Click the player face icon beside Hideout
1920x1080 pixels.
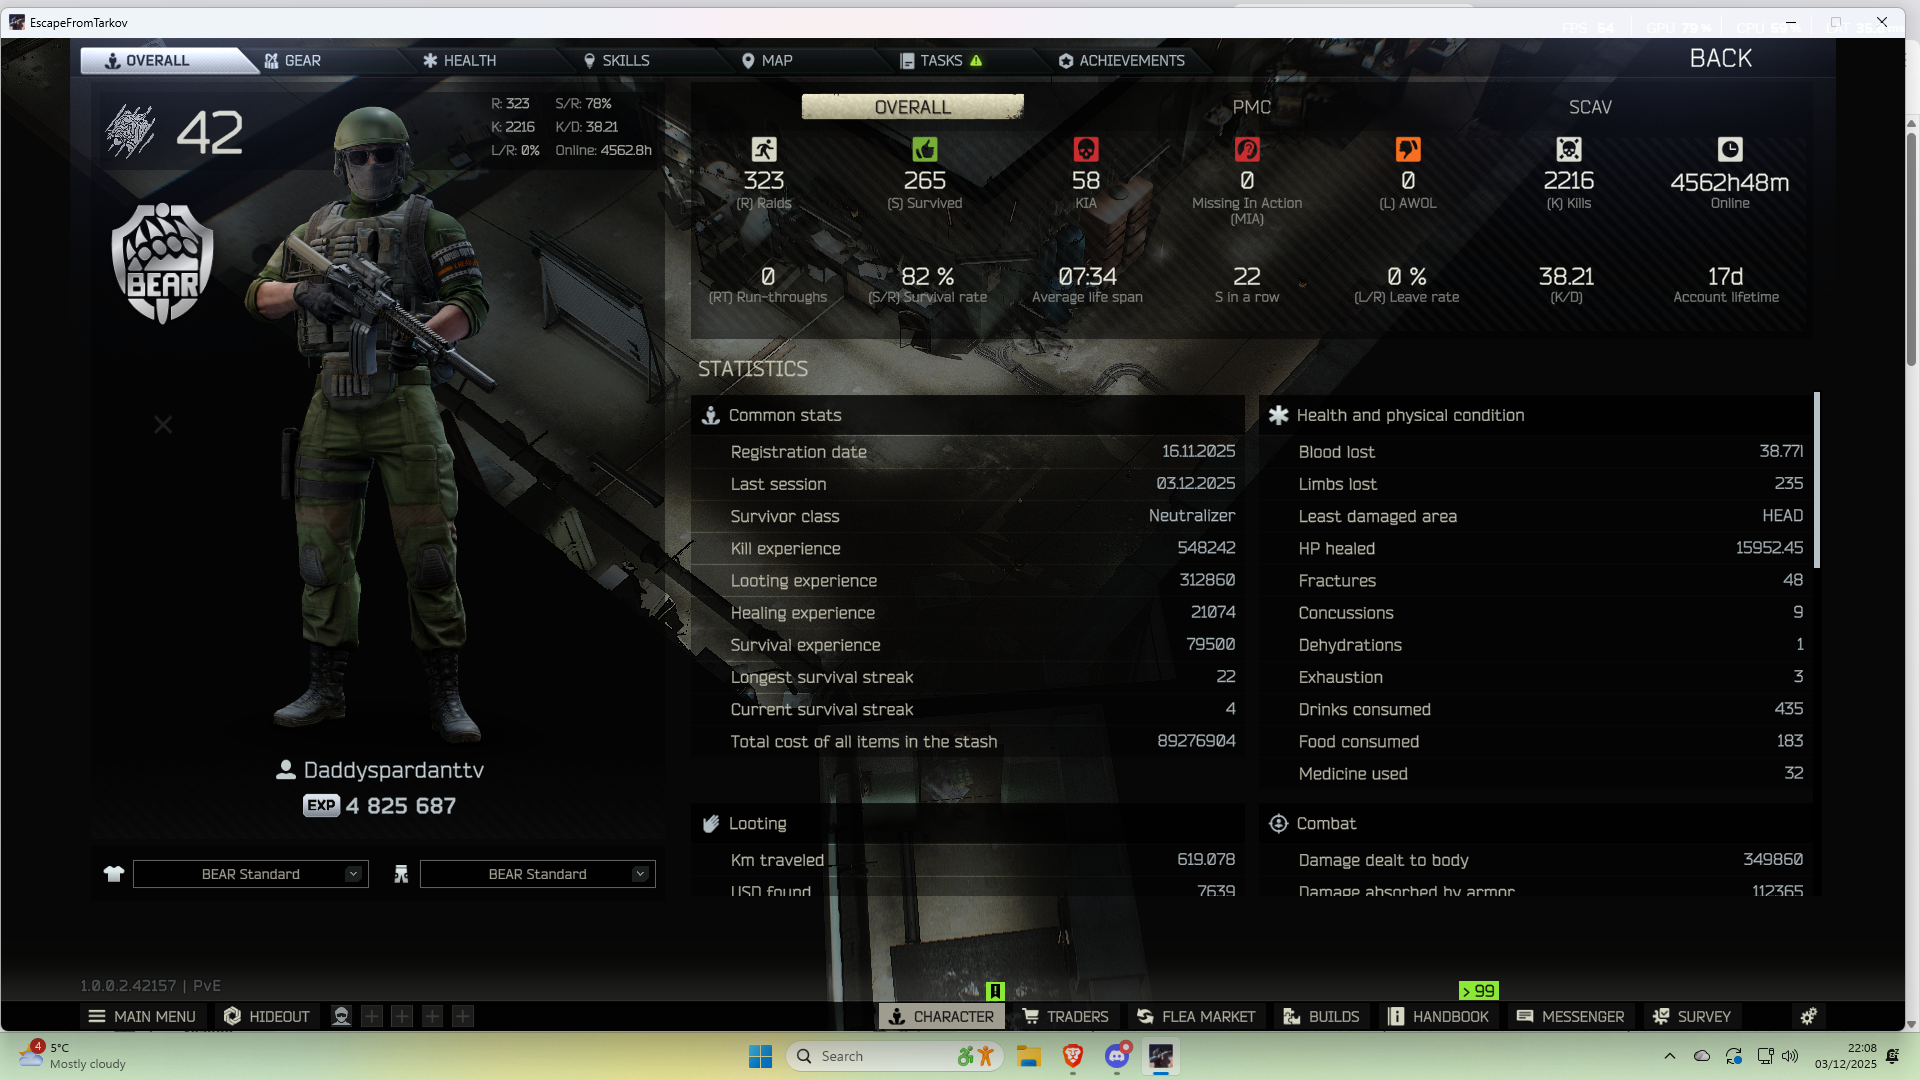pos(341,1016)
